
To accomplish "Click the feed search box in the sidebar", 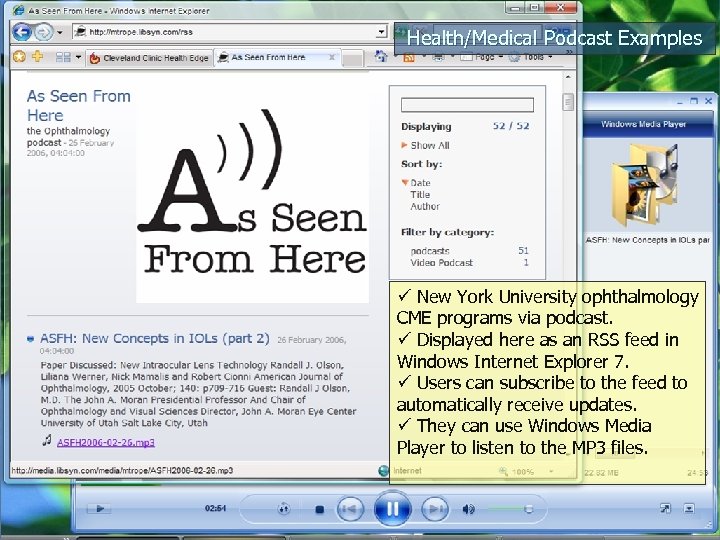I will [467, 105].
